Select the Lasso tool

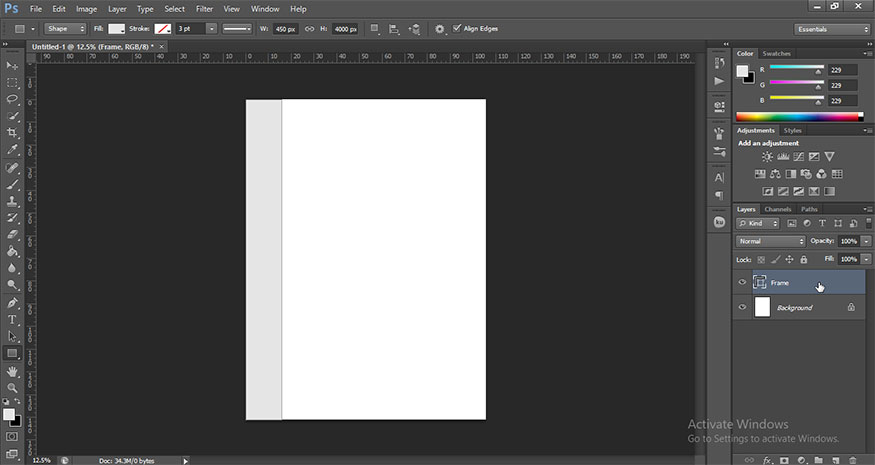point(12,99)
